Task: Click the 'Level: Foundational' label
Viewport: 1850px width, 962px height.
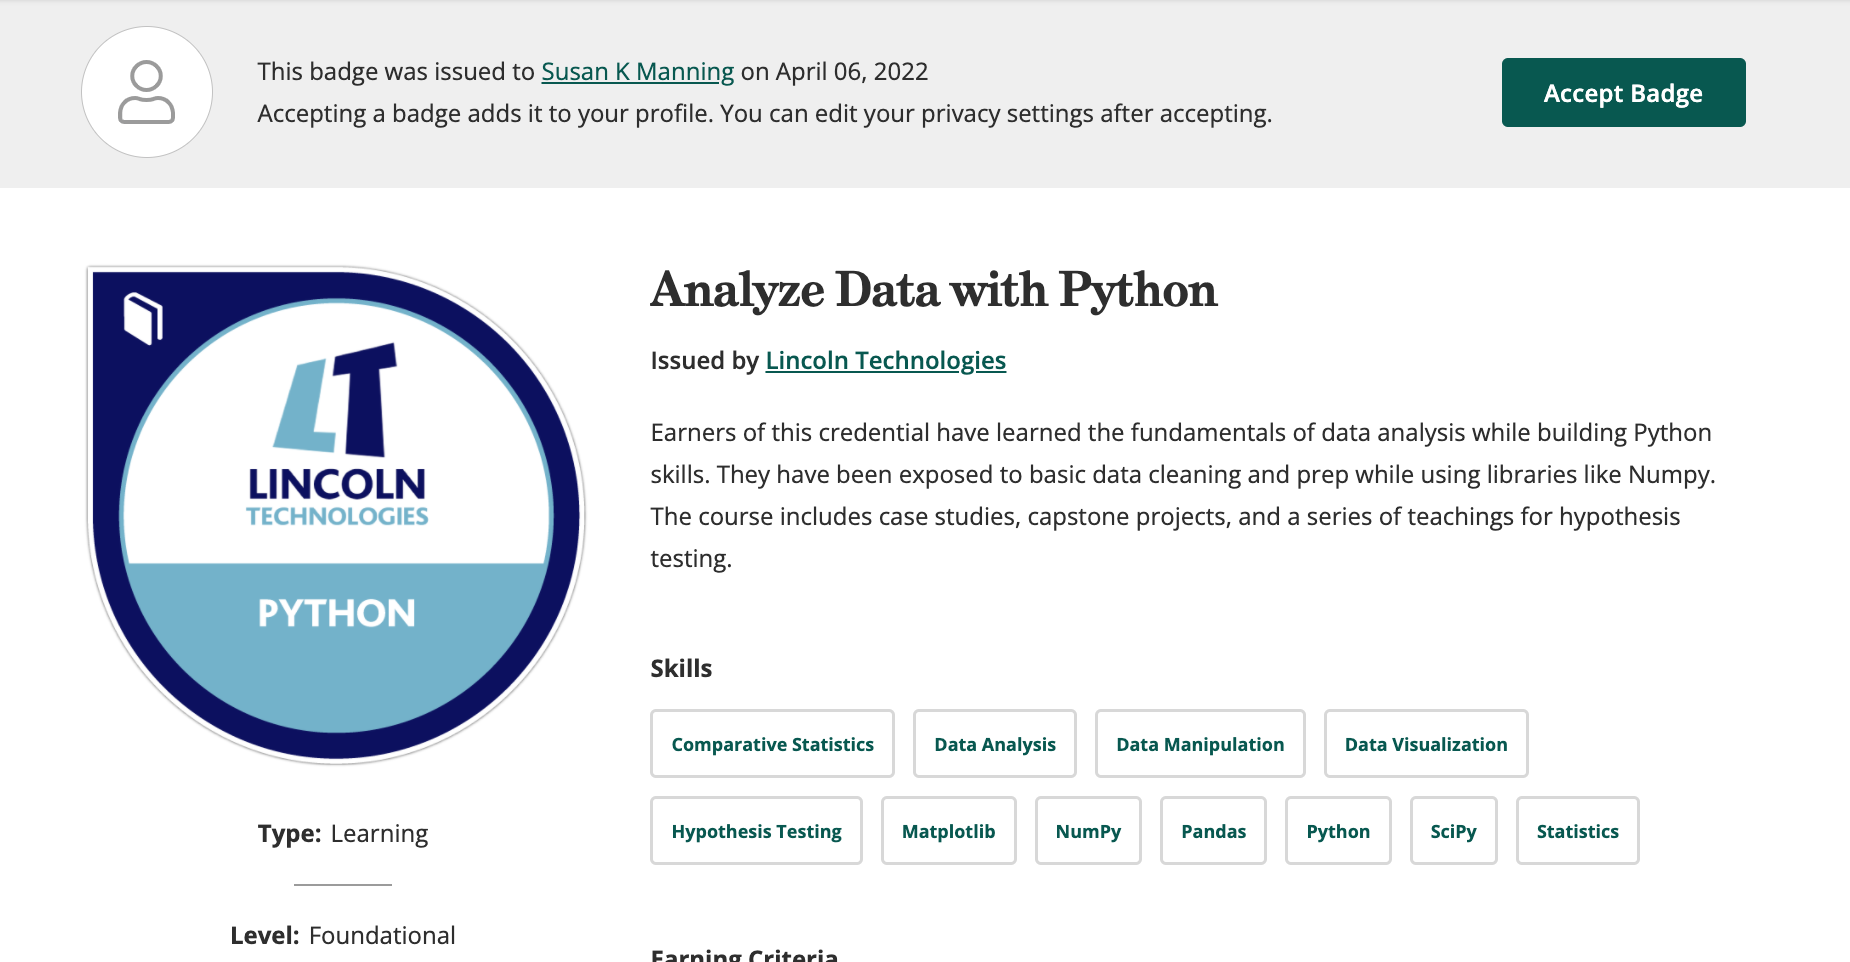Action: click(x=343, y=936)
